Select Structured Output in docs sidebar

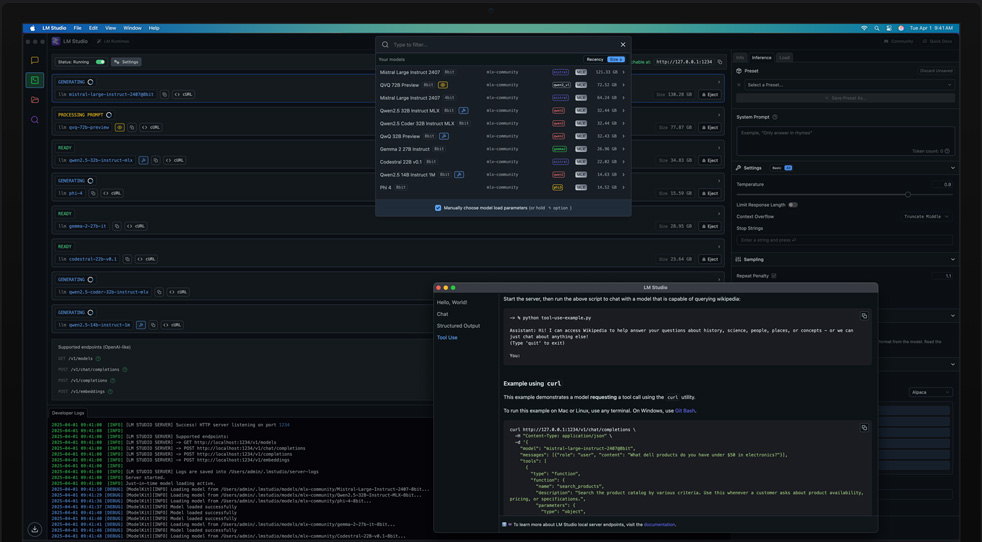(x=458, y=326)
